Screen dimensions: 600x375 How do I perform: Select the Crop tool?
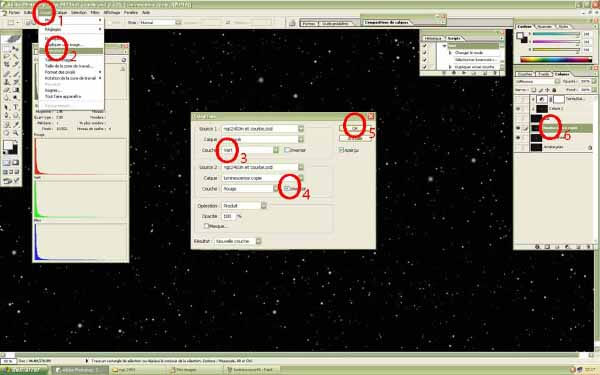[7, 65]
